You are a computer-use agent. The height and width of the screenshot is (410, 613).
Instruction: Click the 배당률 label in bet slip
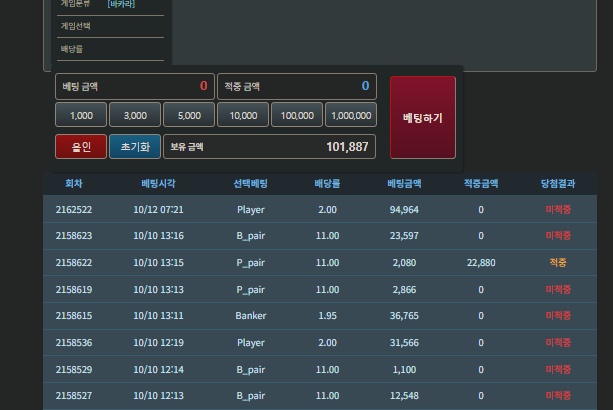click(x=72, y=49)
